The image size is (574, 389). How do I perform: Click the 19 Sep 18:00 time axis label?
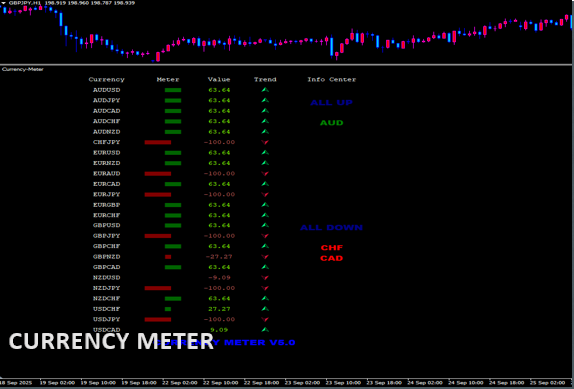(139, 383)
